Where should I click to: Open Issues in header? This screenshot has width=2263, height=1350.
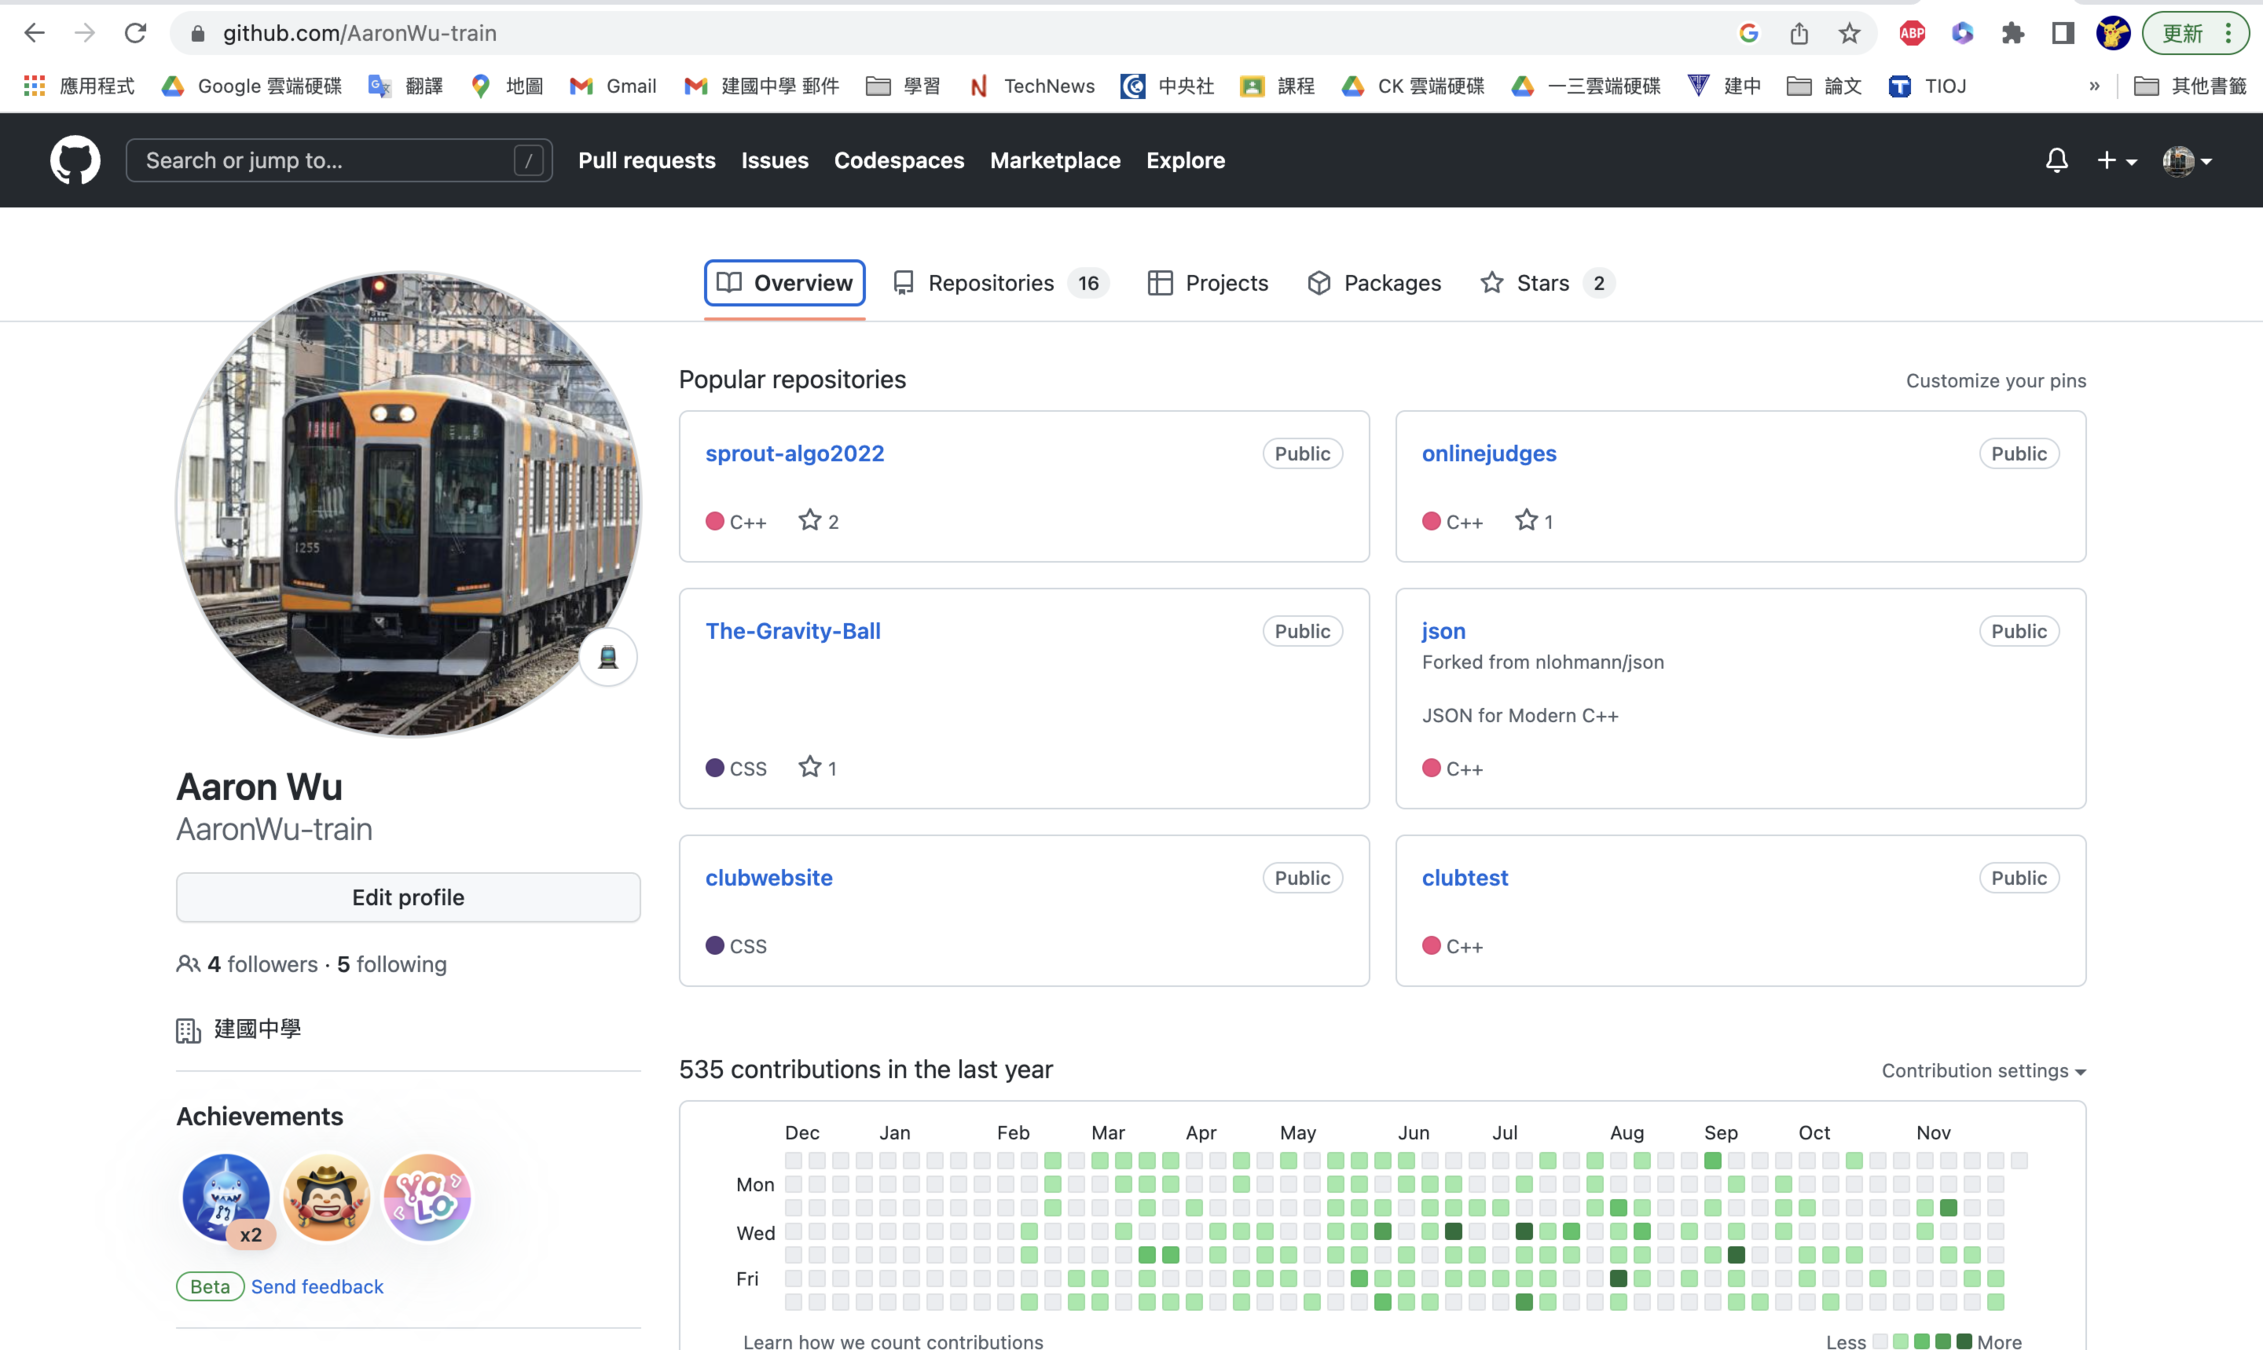pos(775,160)
